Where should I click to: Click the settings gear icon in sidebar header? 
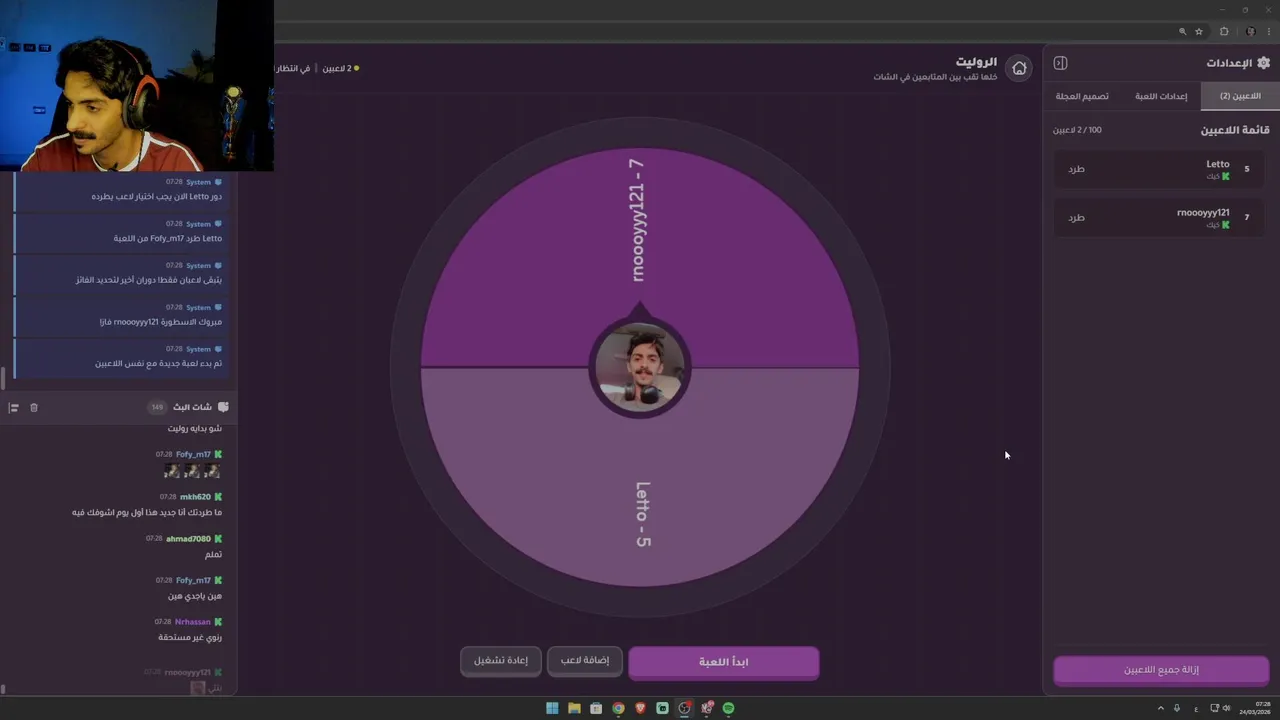click(x=1263, y=63)
